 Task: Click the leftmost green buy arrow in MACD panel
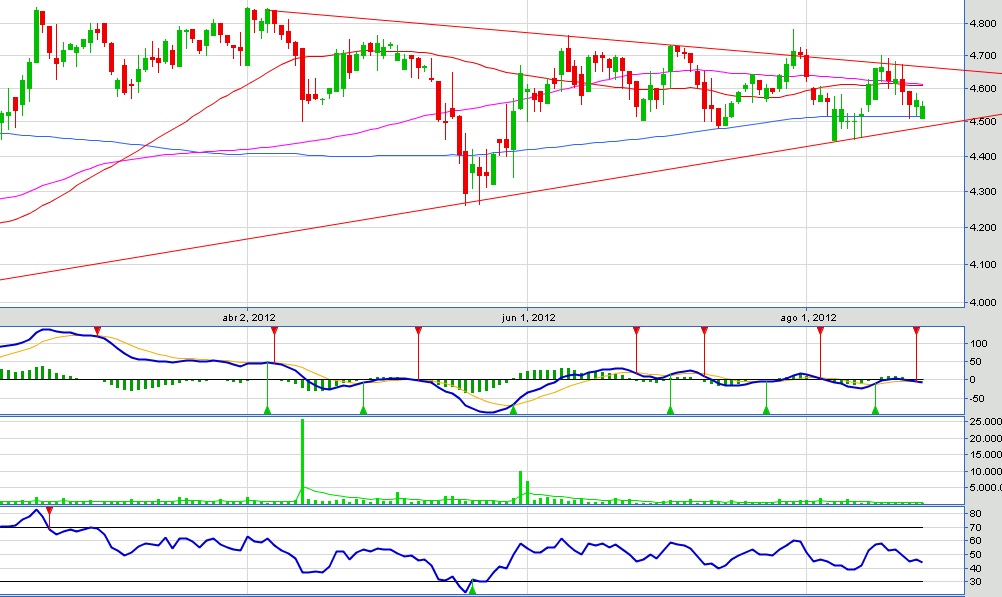click(267, 409)
